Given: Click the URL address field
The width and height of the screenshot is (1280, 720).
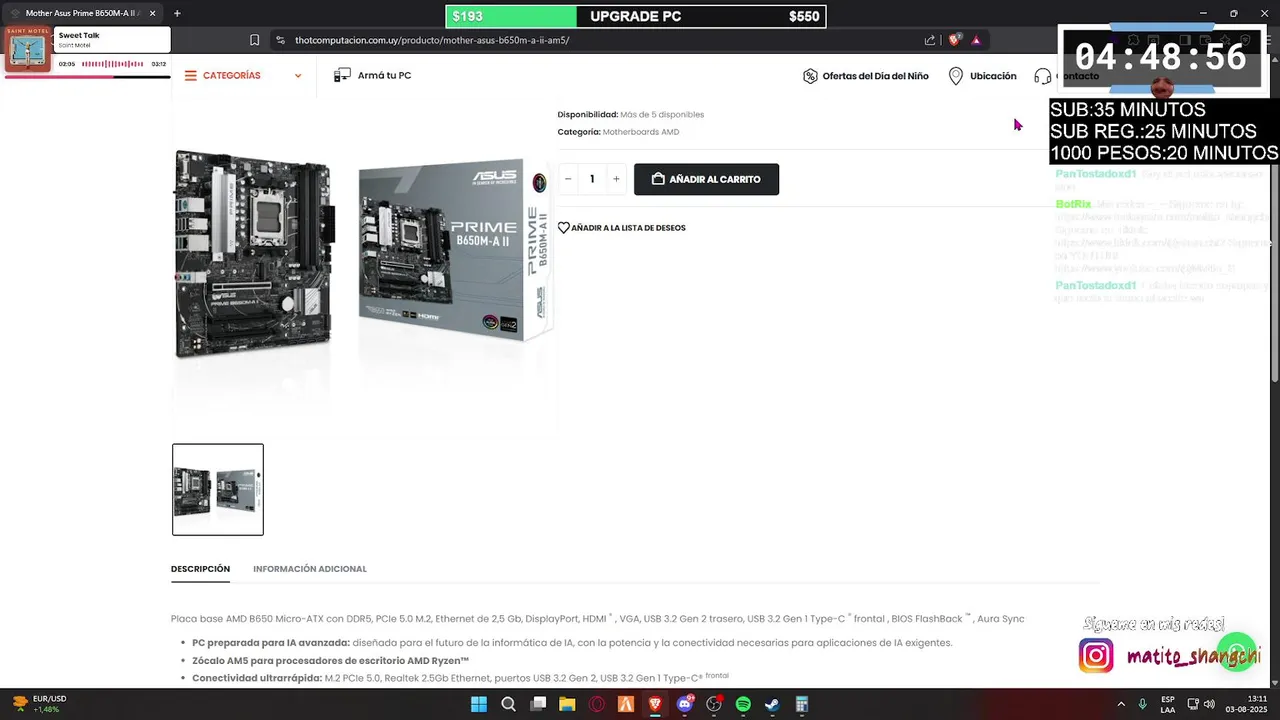Looking at the screenshot, I should pos(600,40).
